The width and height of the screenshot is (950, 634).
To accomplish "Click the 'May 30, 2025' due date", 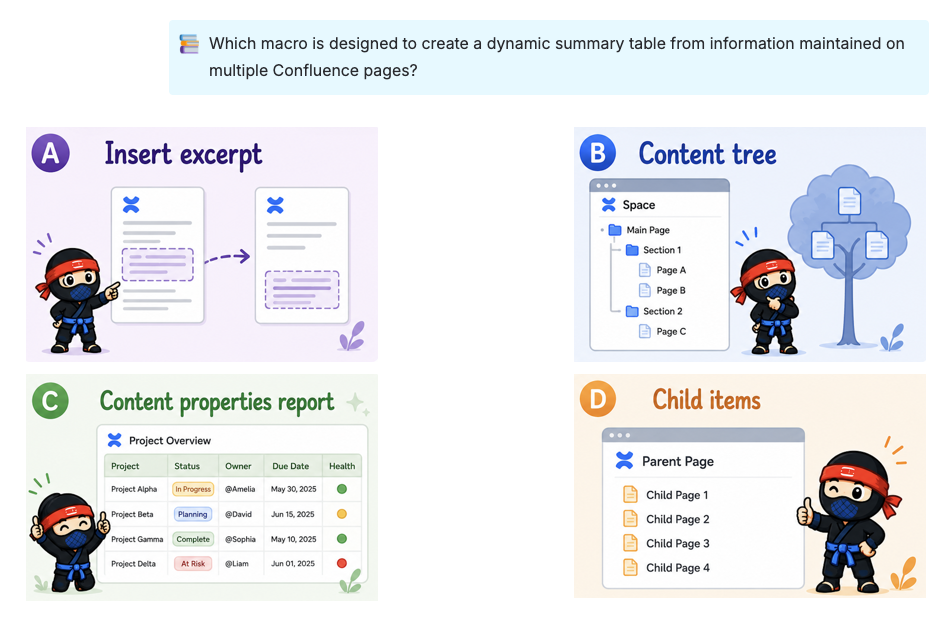I will point(293,489).
